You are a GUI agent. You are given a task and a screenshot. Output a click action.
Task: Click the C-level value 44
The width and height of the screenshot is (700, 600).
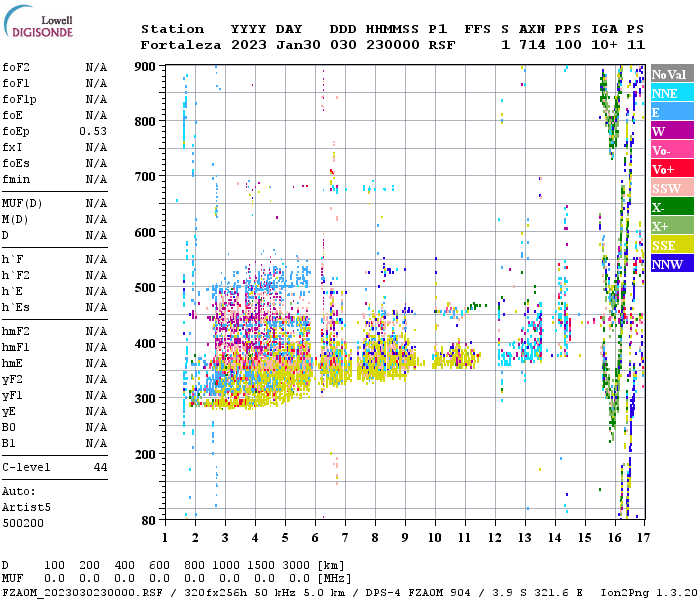pos(100,467)
